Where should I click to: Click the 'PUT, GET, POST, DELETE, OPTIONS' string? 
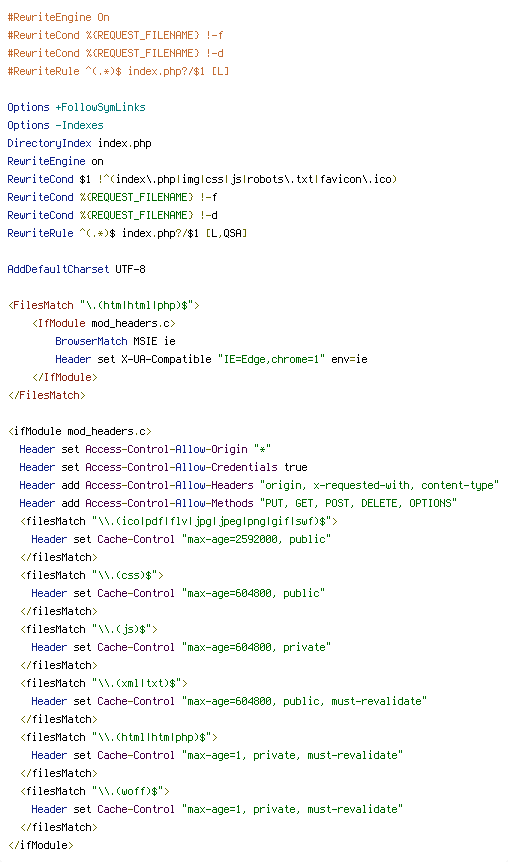tap(358, 504)
